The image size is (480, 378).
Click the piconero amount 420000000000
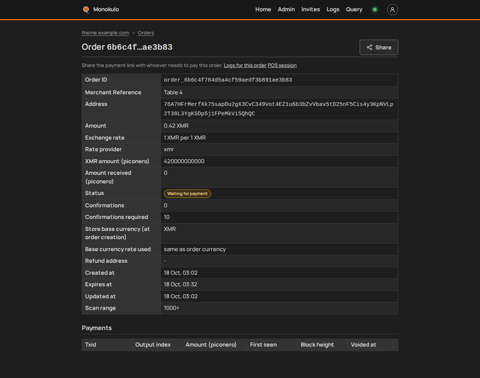184,161
